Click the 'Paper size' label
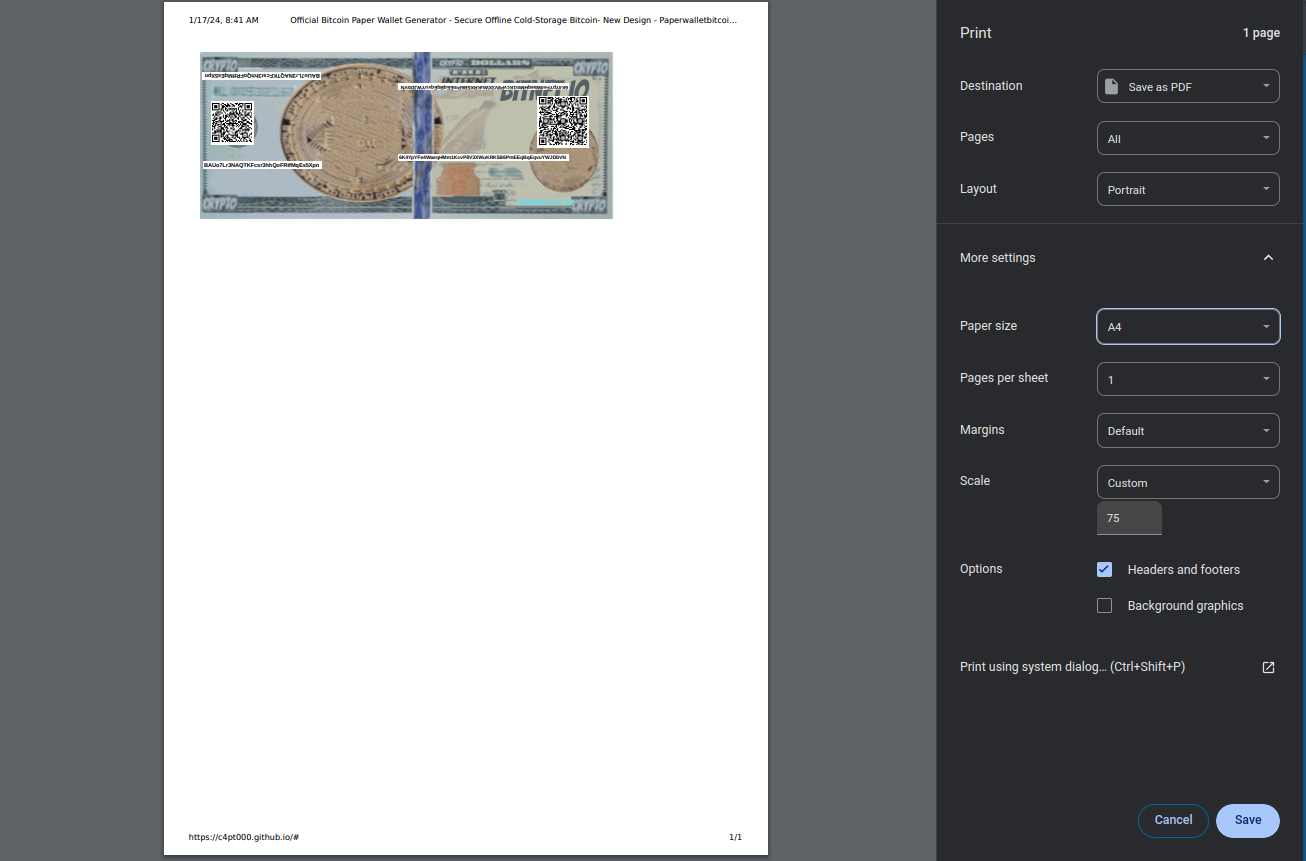Viewport: 1306px width, 861px height. point(988,326)
